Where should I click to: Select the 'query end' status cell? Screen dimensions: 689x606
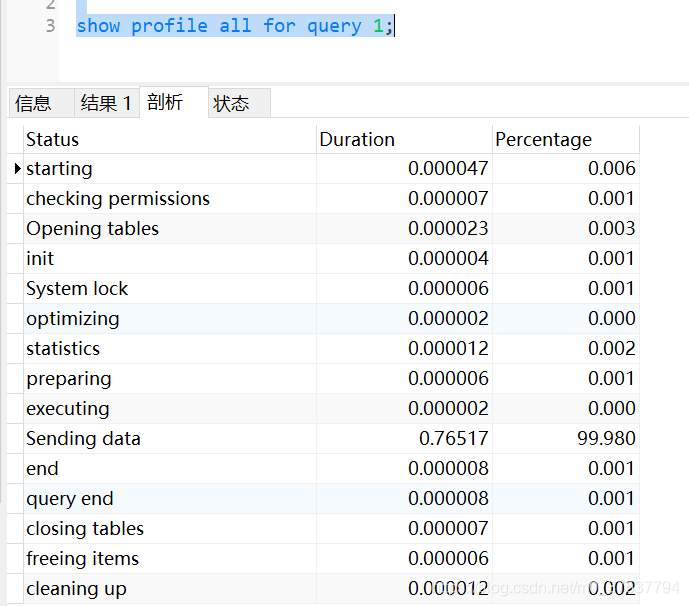[x=170, y=498]
